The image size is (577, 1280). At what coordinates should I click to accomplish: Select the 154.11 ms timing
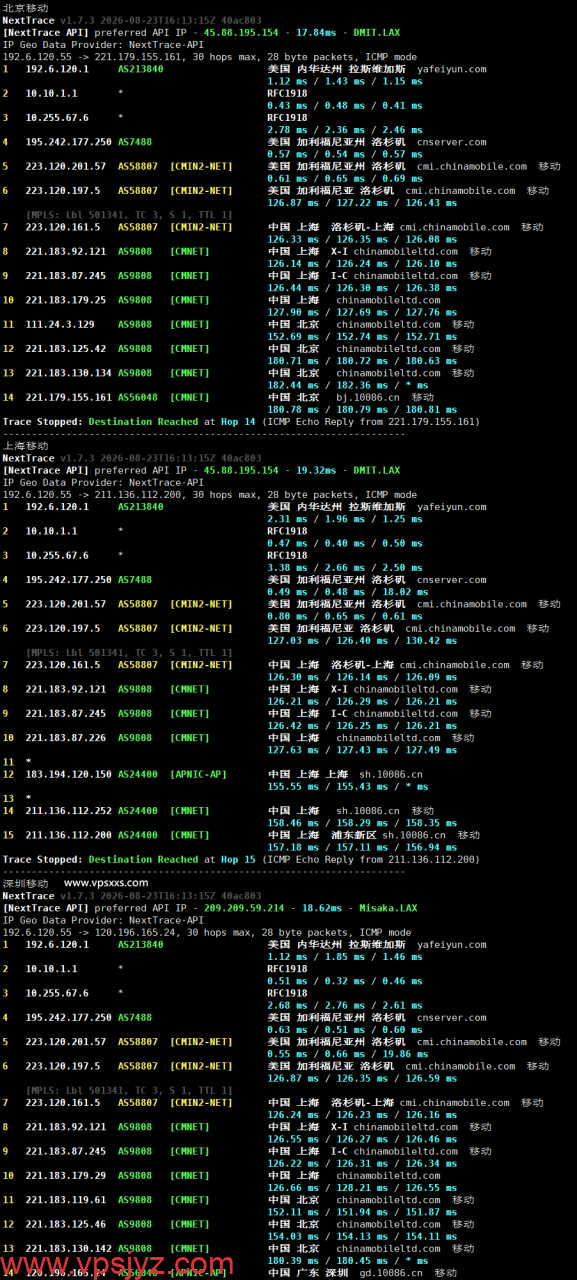pos(433,1236)
